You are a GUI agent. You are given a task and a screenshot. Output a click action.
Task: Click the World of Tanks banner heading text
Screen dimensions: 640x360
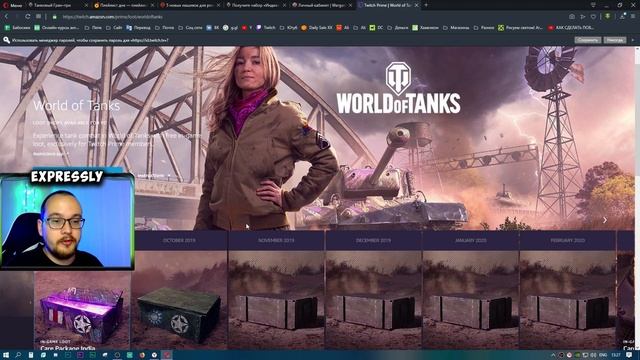[77, 106]
